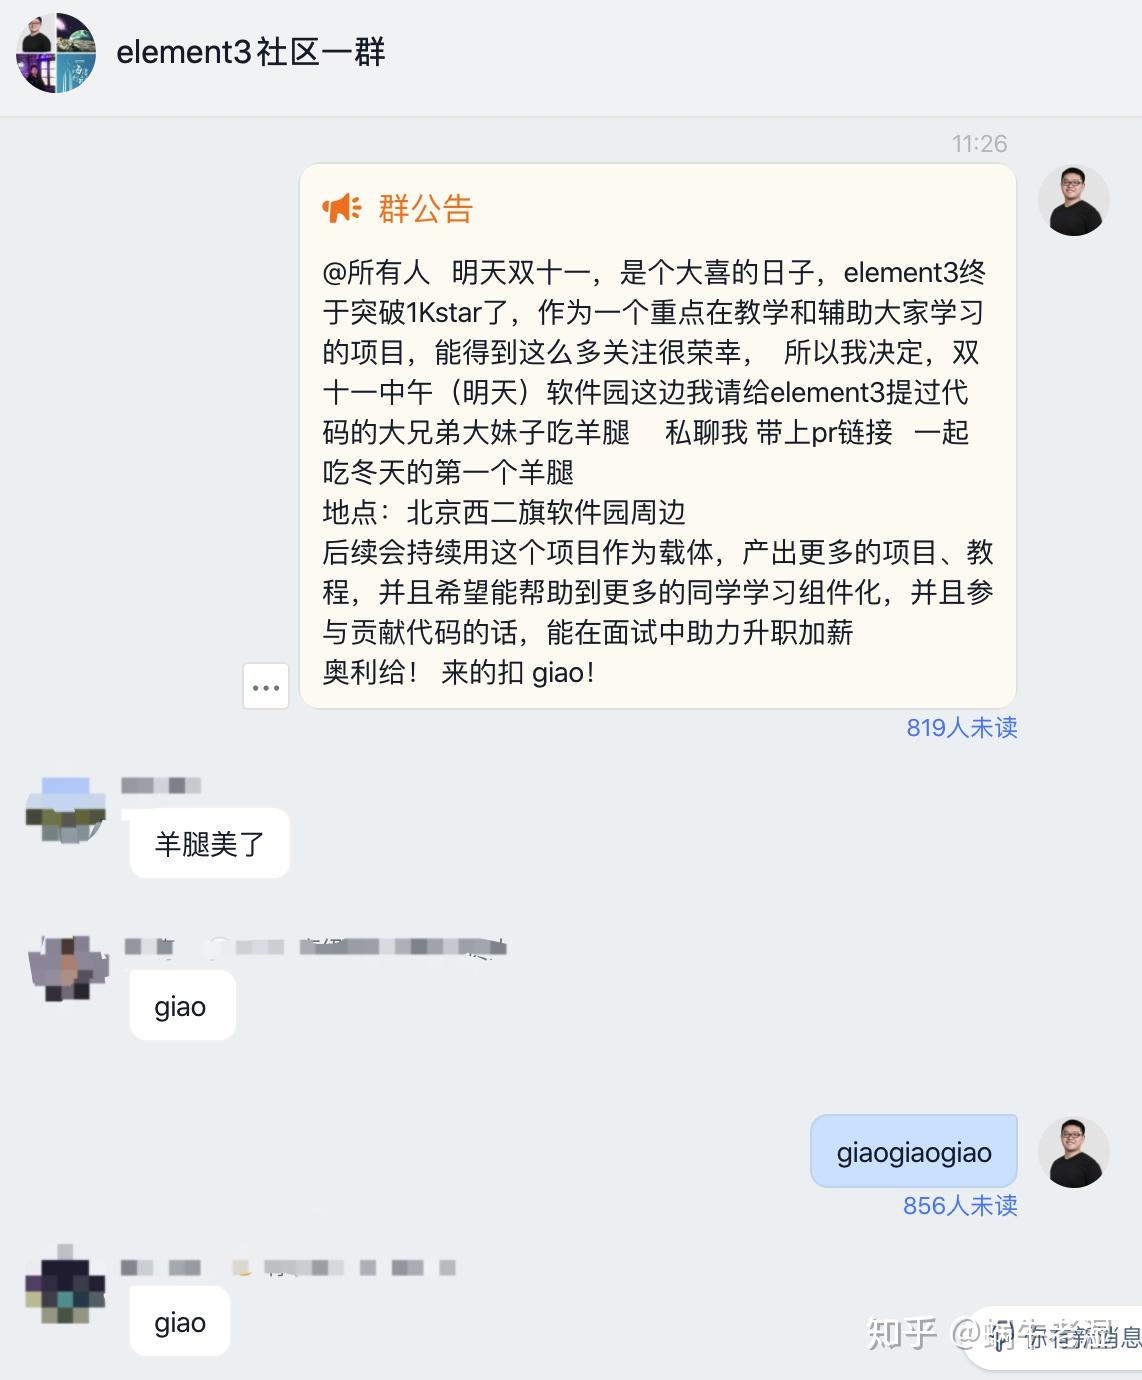Click the 11:26 timestamp

[979, 144]
